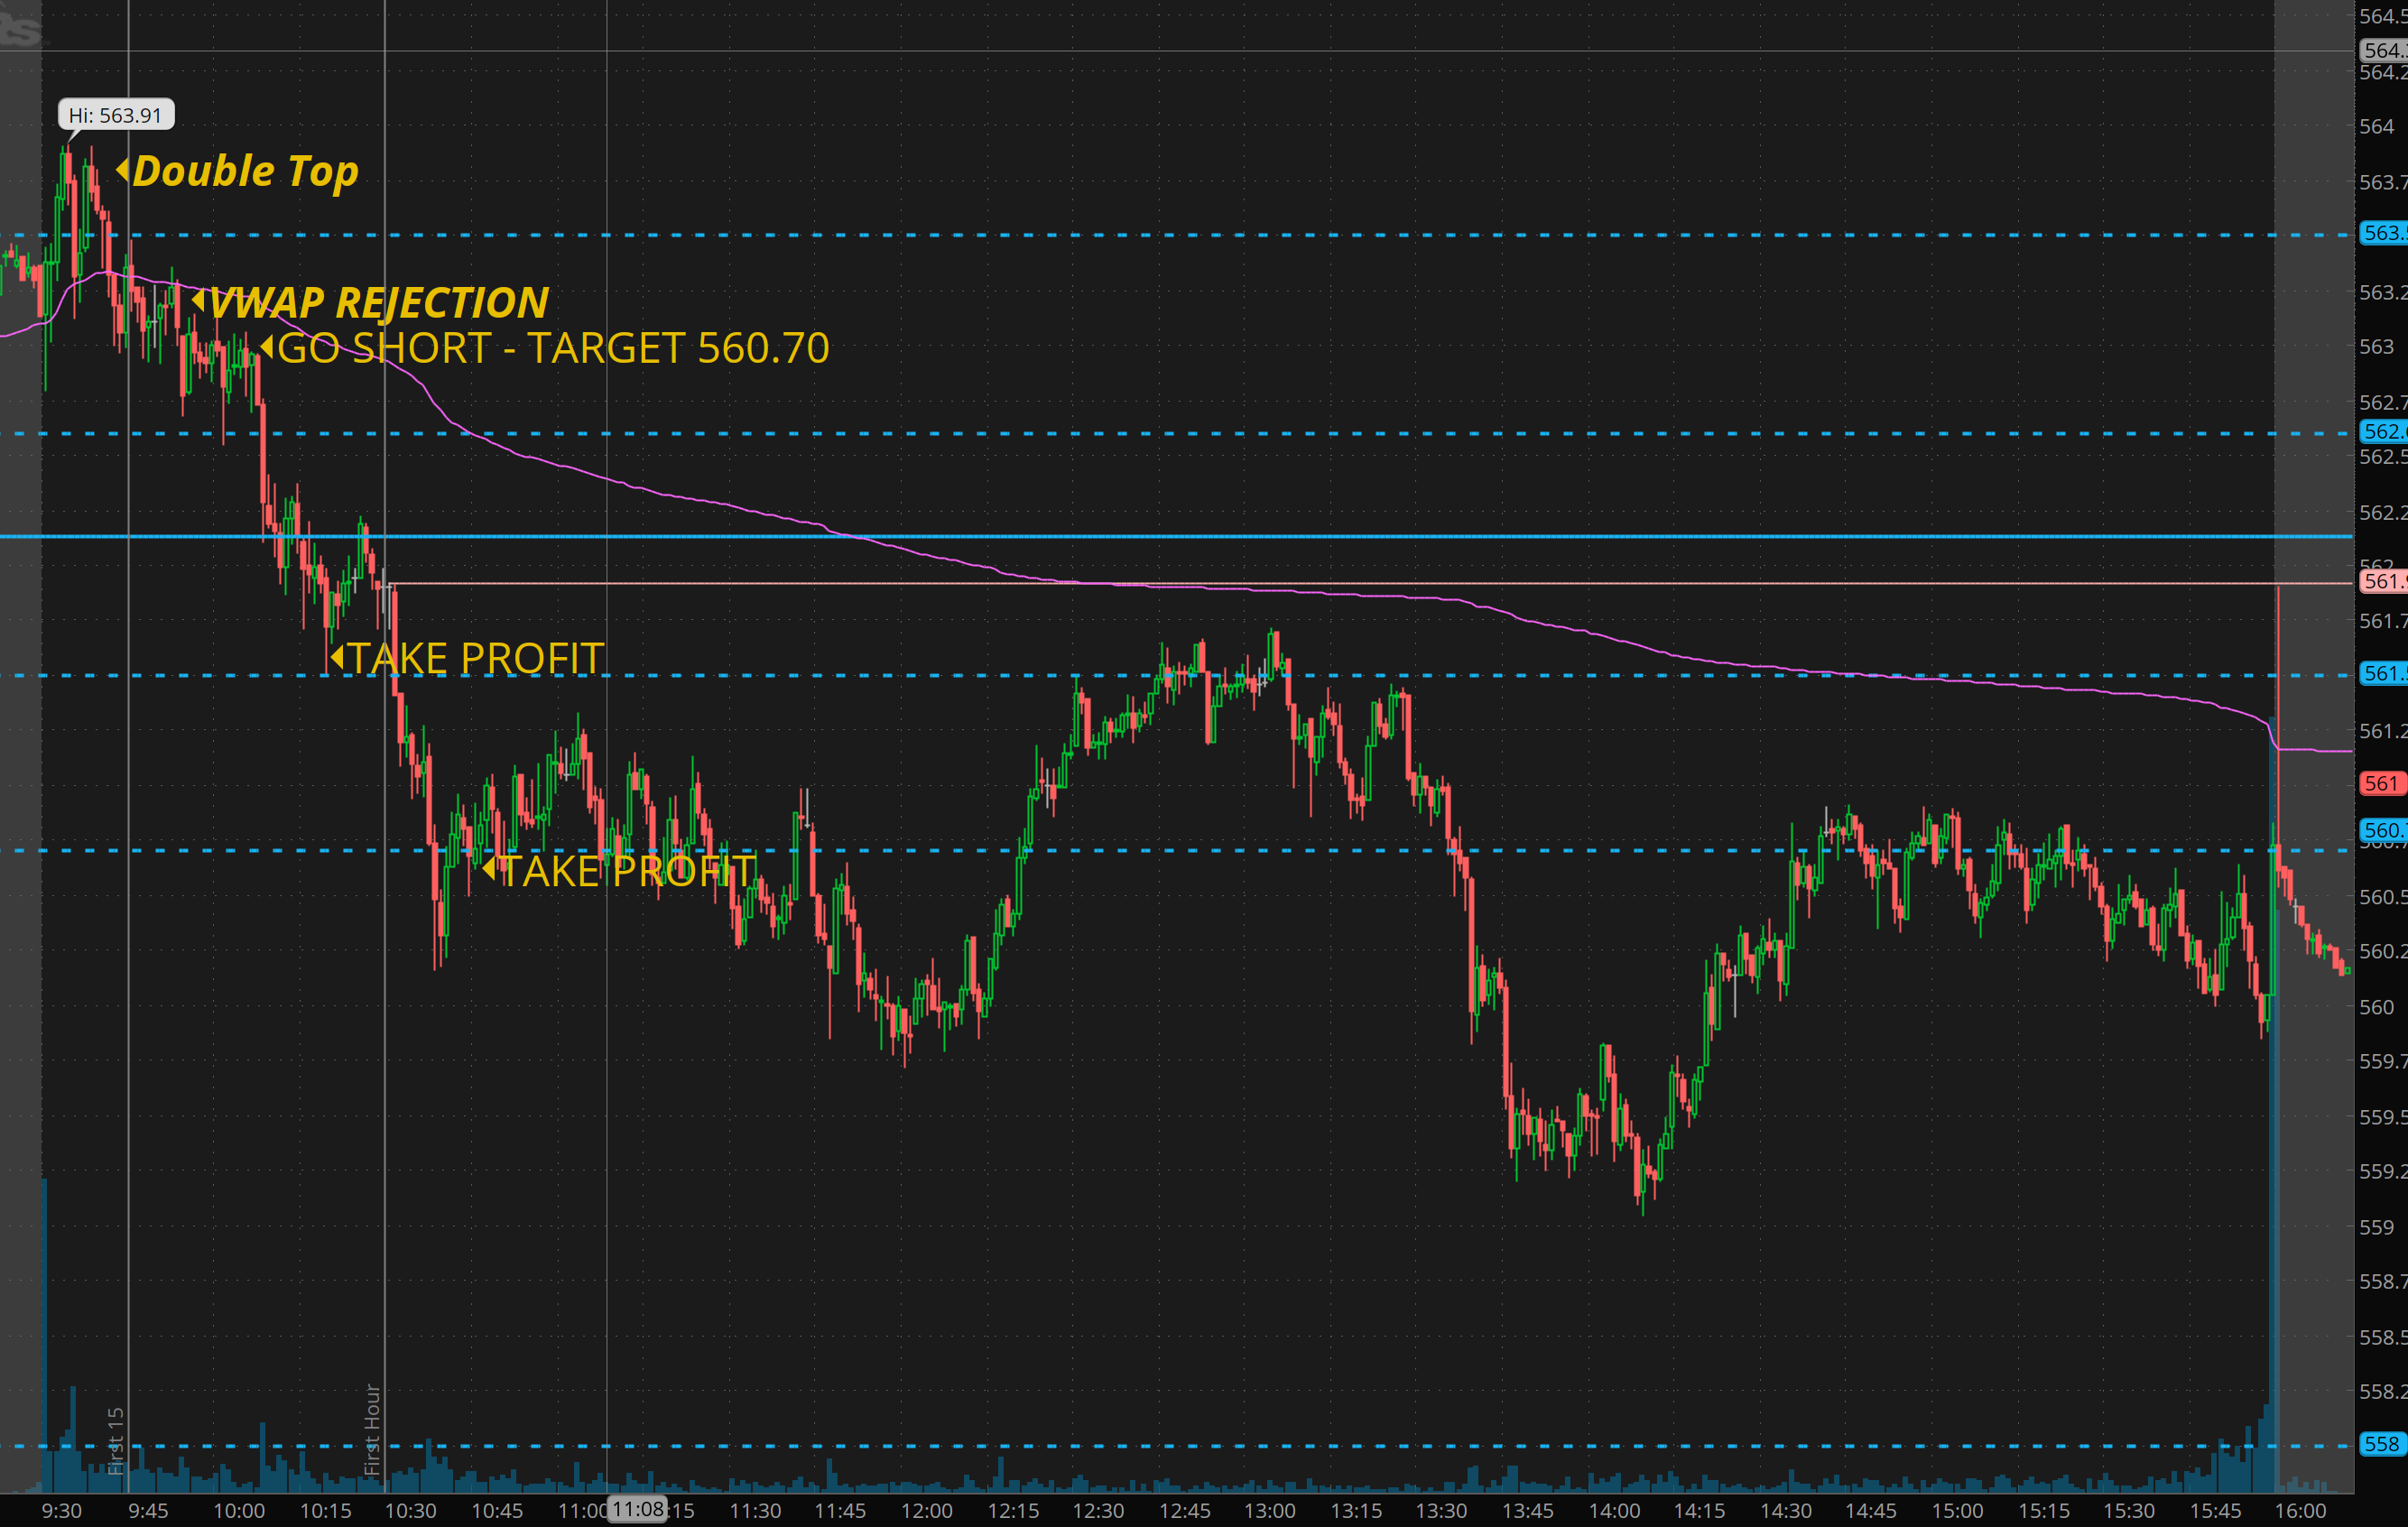Click the 14:30 time axis label
The image size is (2408, 1527).
pyautogui.click(x=1785, y=1510)
